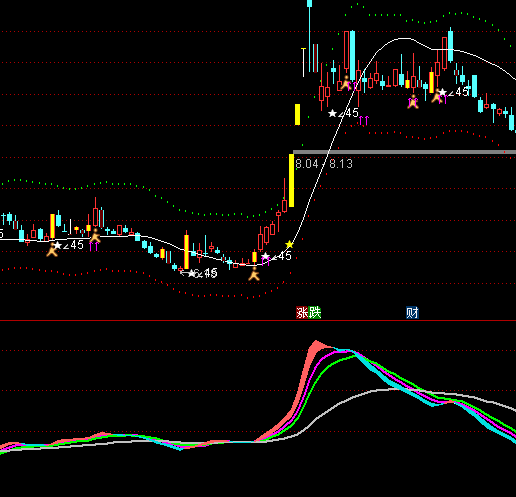The height and width of the screenshot is (497, 516).
Task: Click the rightmost white star ∠45 marker
Action: point(442,92)
